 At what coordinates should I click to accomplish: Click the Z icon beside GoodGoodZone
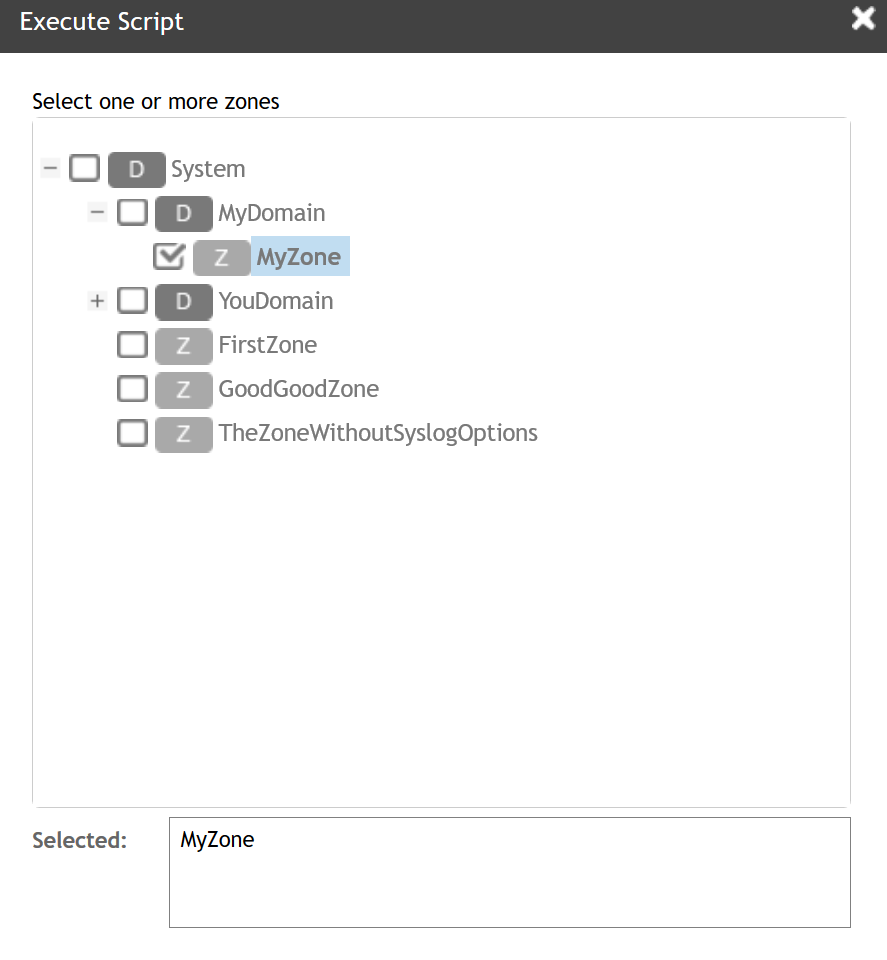point(183,389)
